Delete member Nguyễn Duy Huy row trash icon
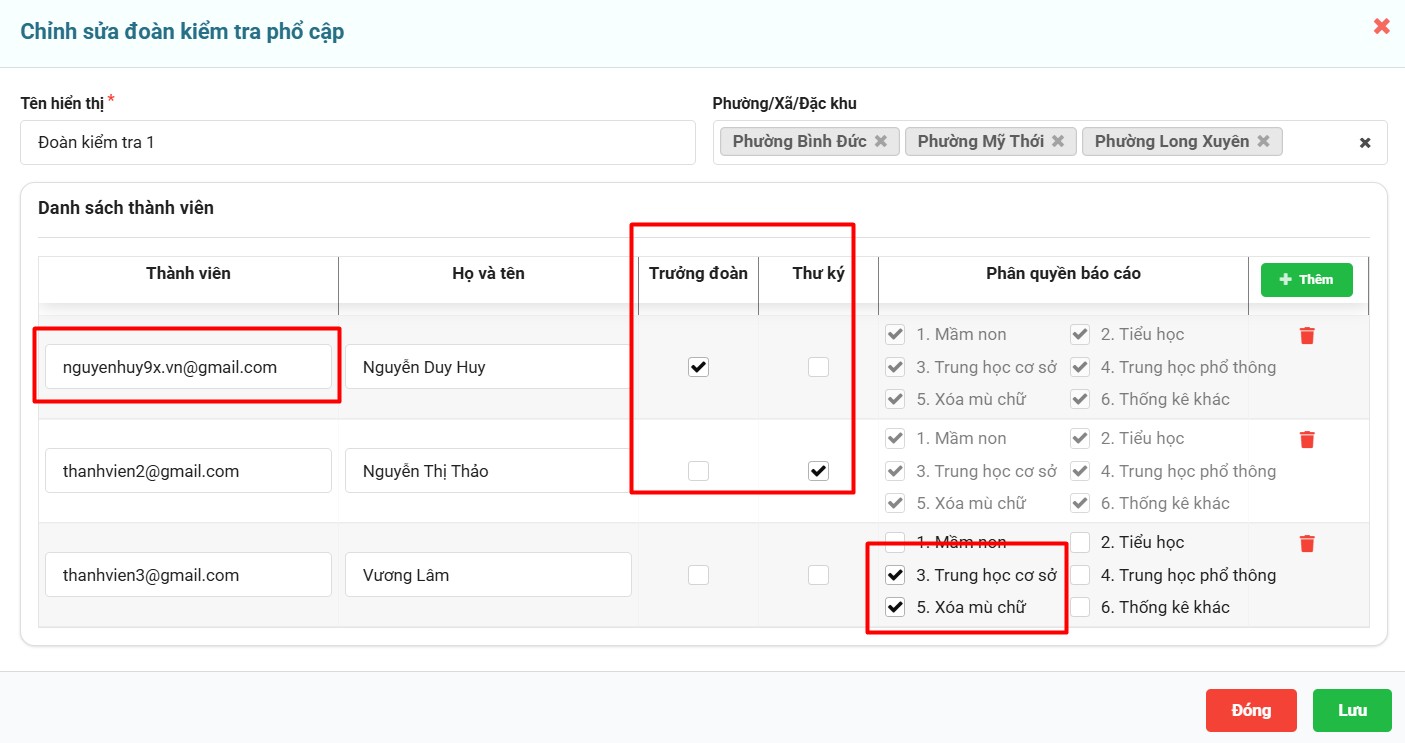1405x743 pixels. 1306,336
